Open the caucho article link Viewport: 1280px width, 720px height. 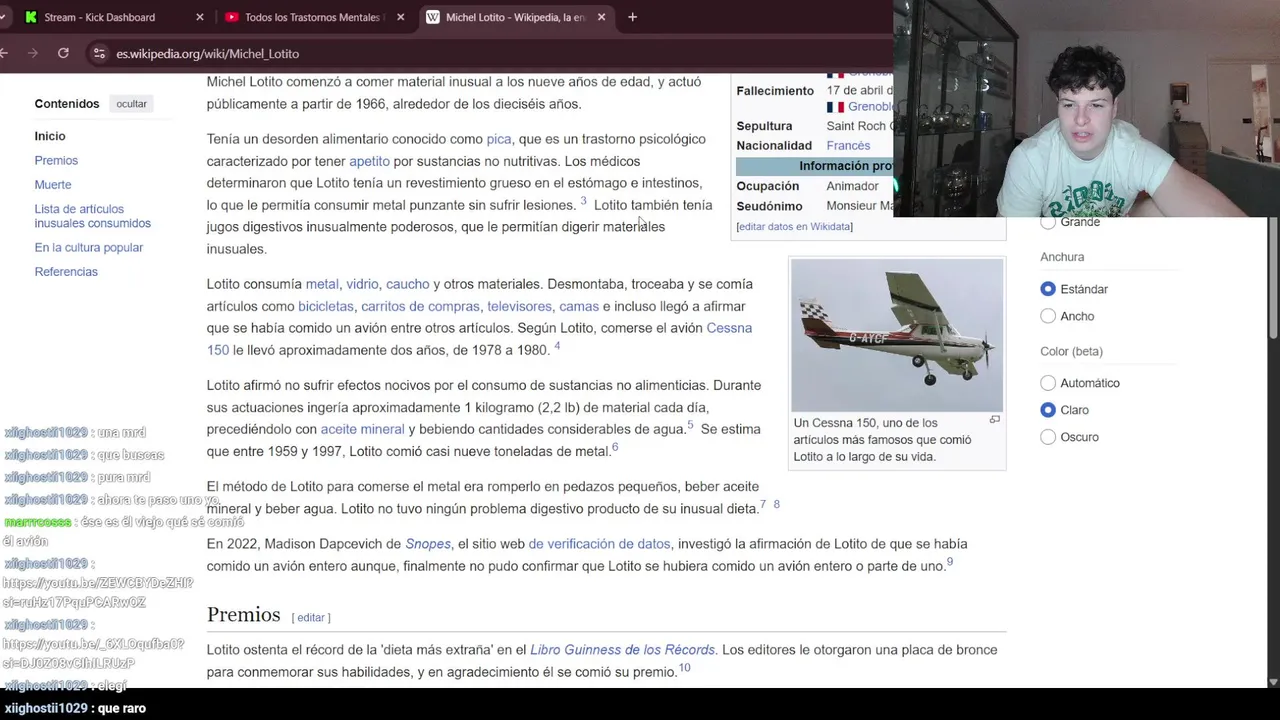click(407, 284)
